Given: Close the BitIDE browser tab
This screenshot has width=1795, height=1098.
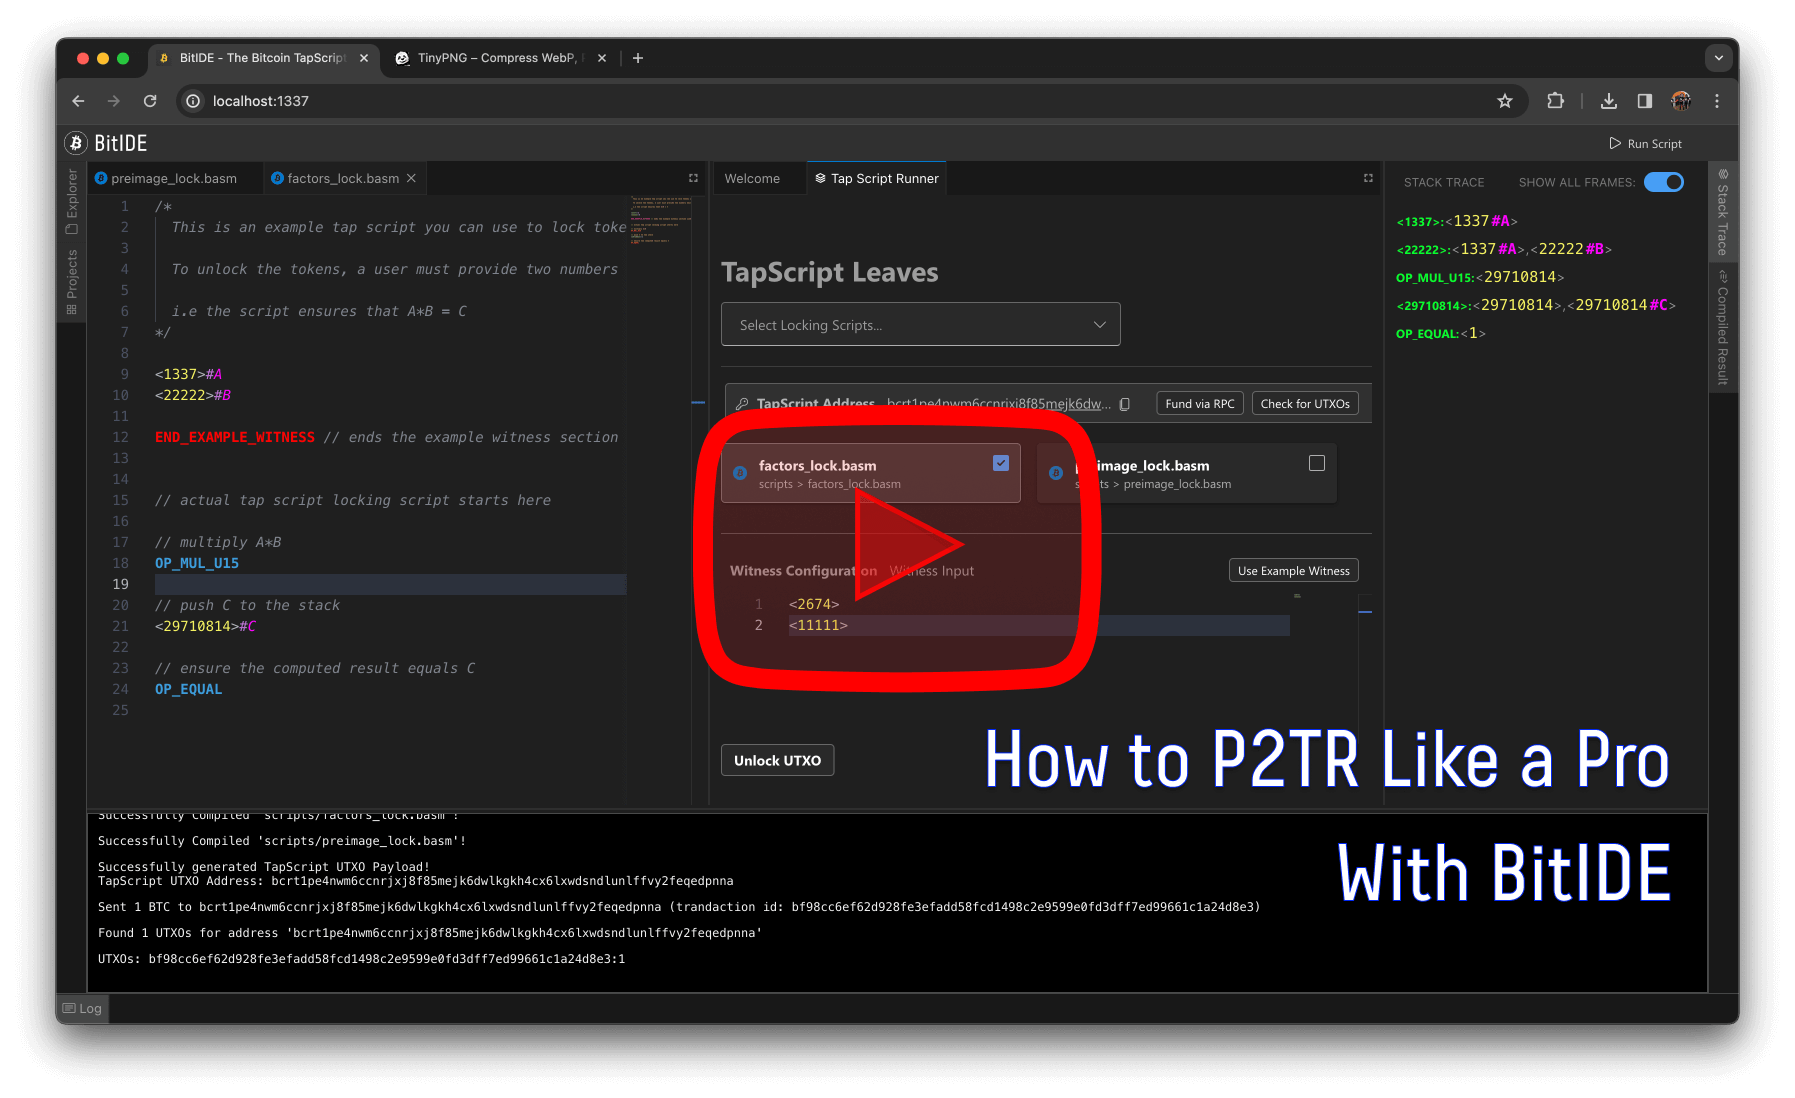Looking at the screenshot, I should [x=364, y=58].
